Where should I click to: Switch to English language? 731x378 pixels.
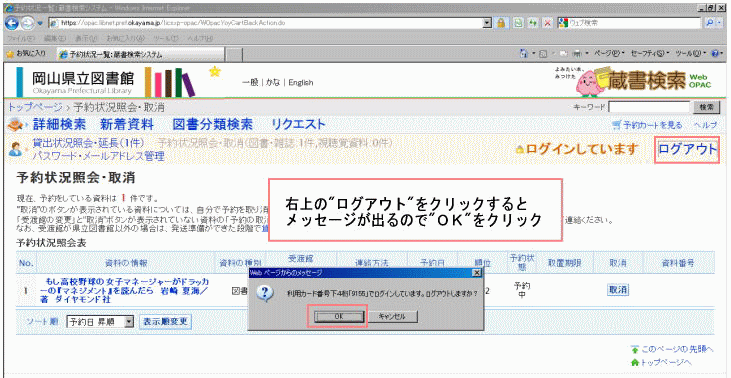click(x=301, y=82)
